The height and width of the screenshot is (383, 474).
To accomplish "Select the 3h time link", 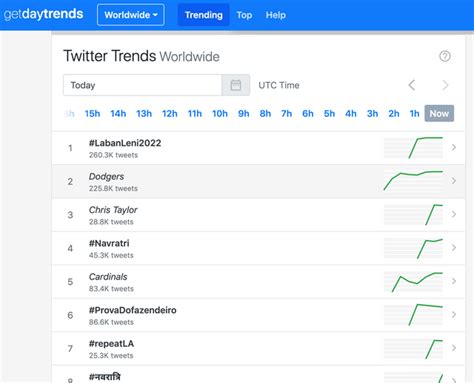I will click(373, 114).
